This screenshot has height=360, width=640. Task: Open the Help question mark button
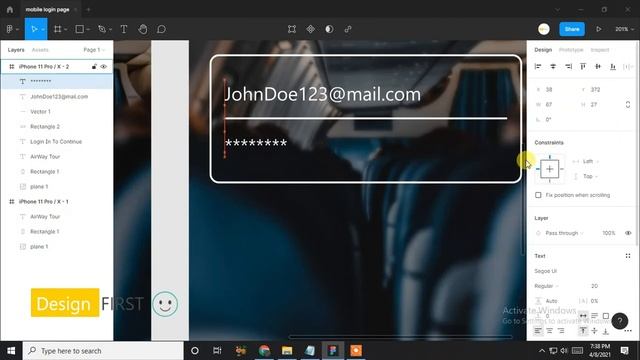tap(620, 321)
